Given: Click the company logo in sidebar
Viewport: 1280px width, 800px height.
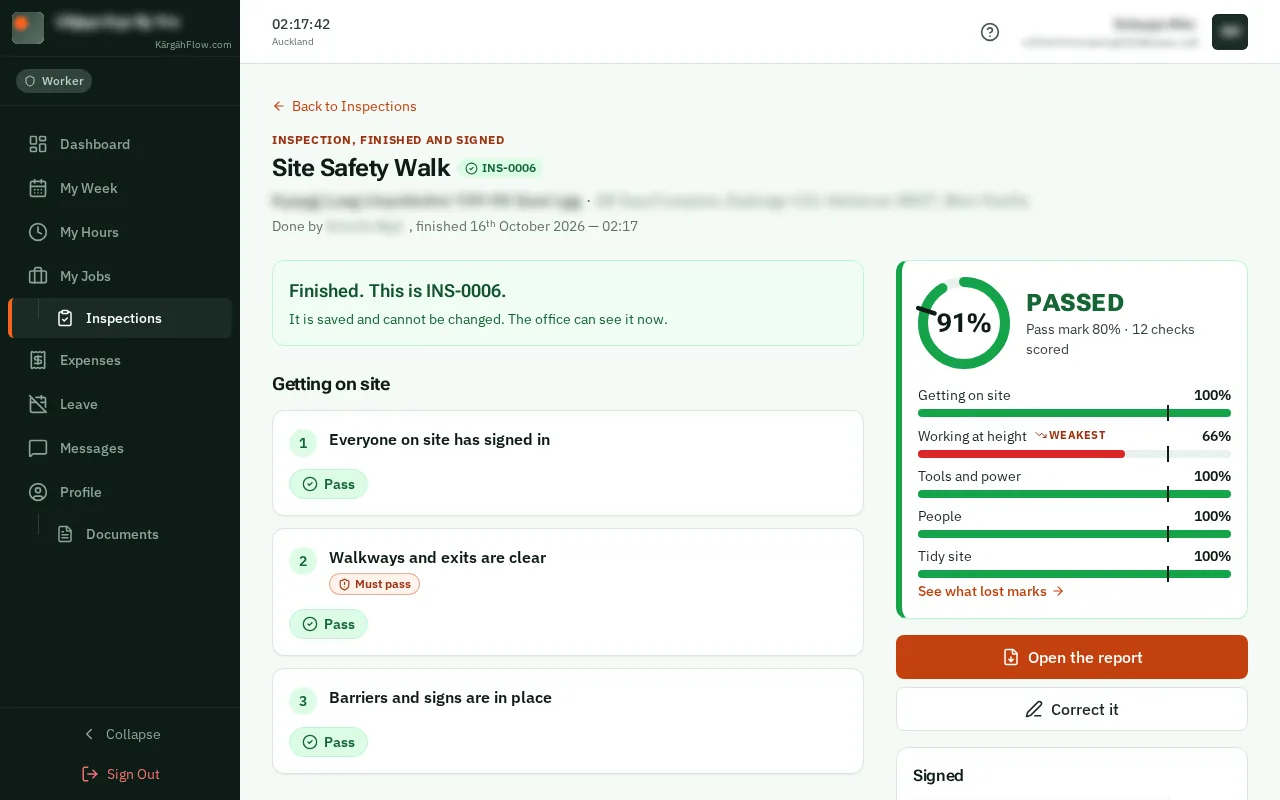Looking at the screenshot, I should coord(28,28).
